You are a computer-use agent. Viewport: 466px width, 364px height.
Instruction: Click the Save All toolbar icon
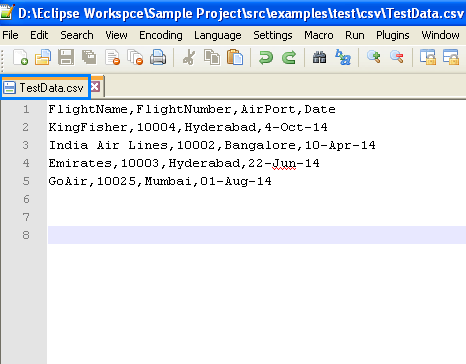pyautogui.click(x=89, y=57)
